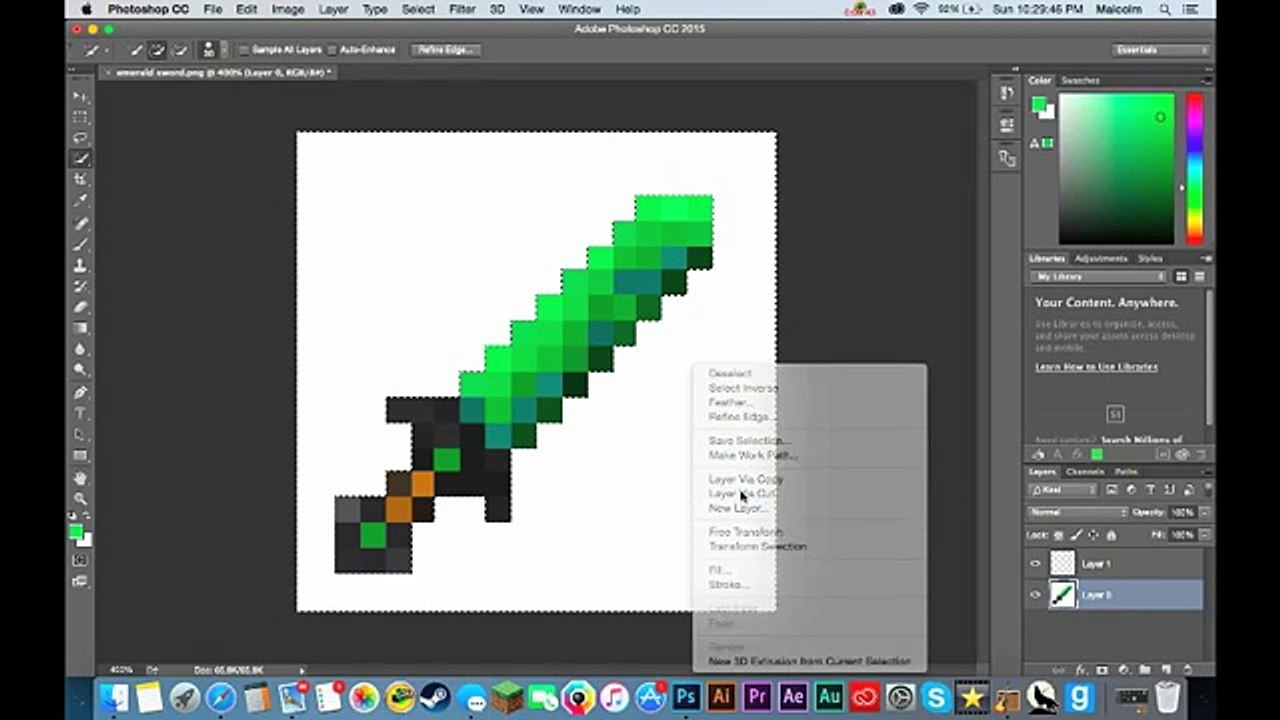Select the Pen tool
This screenshot has width=1280, height=720.
click(81, 393)
